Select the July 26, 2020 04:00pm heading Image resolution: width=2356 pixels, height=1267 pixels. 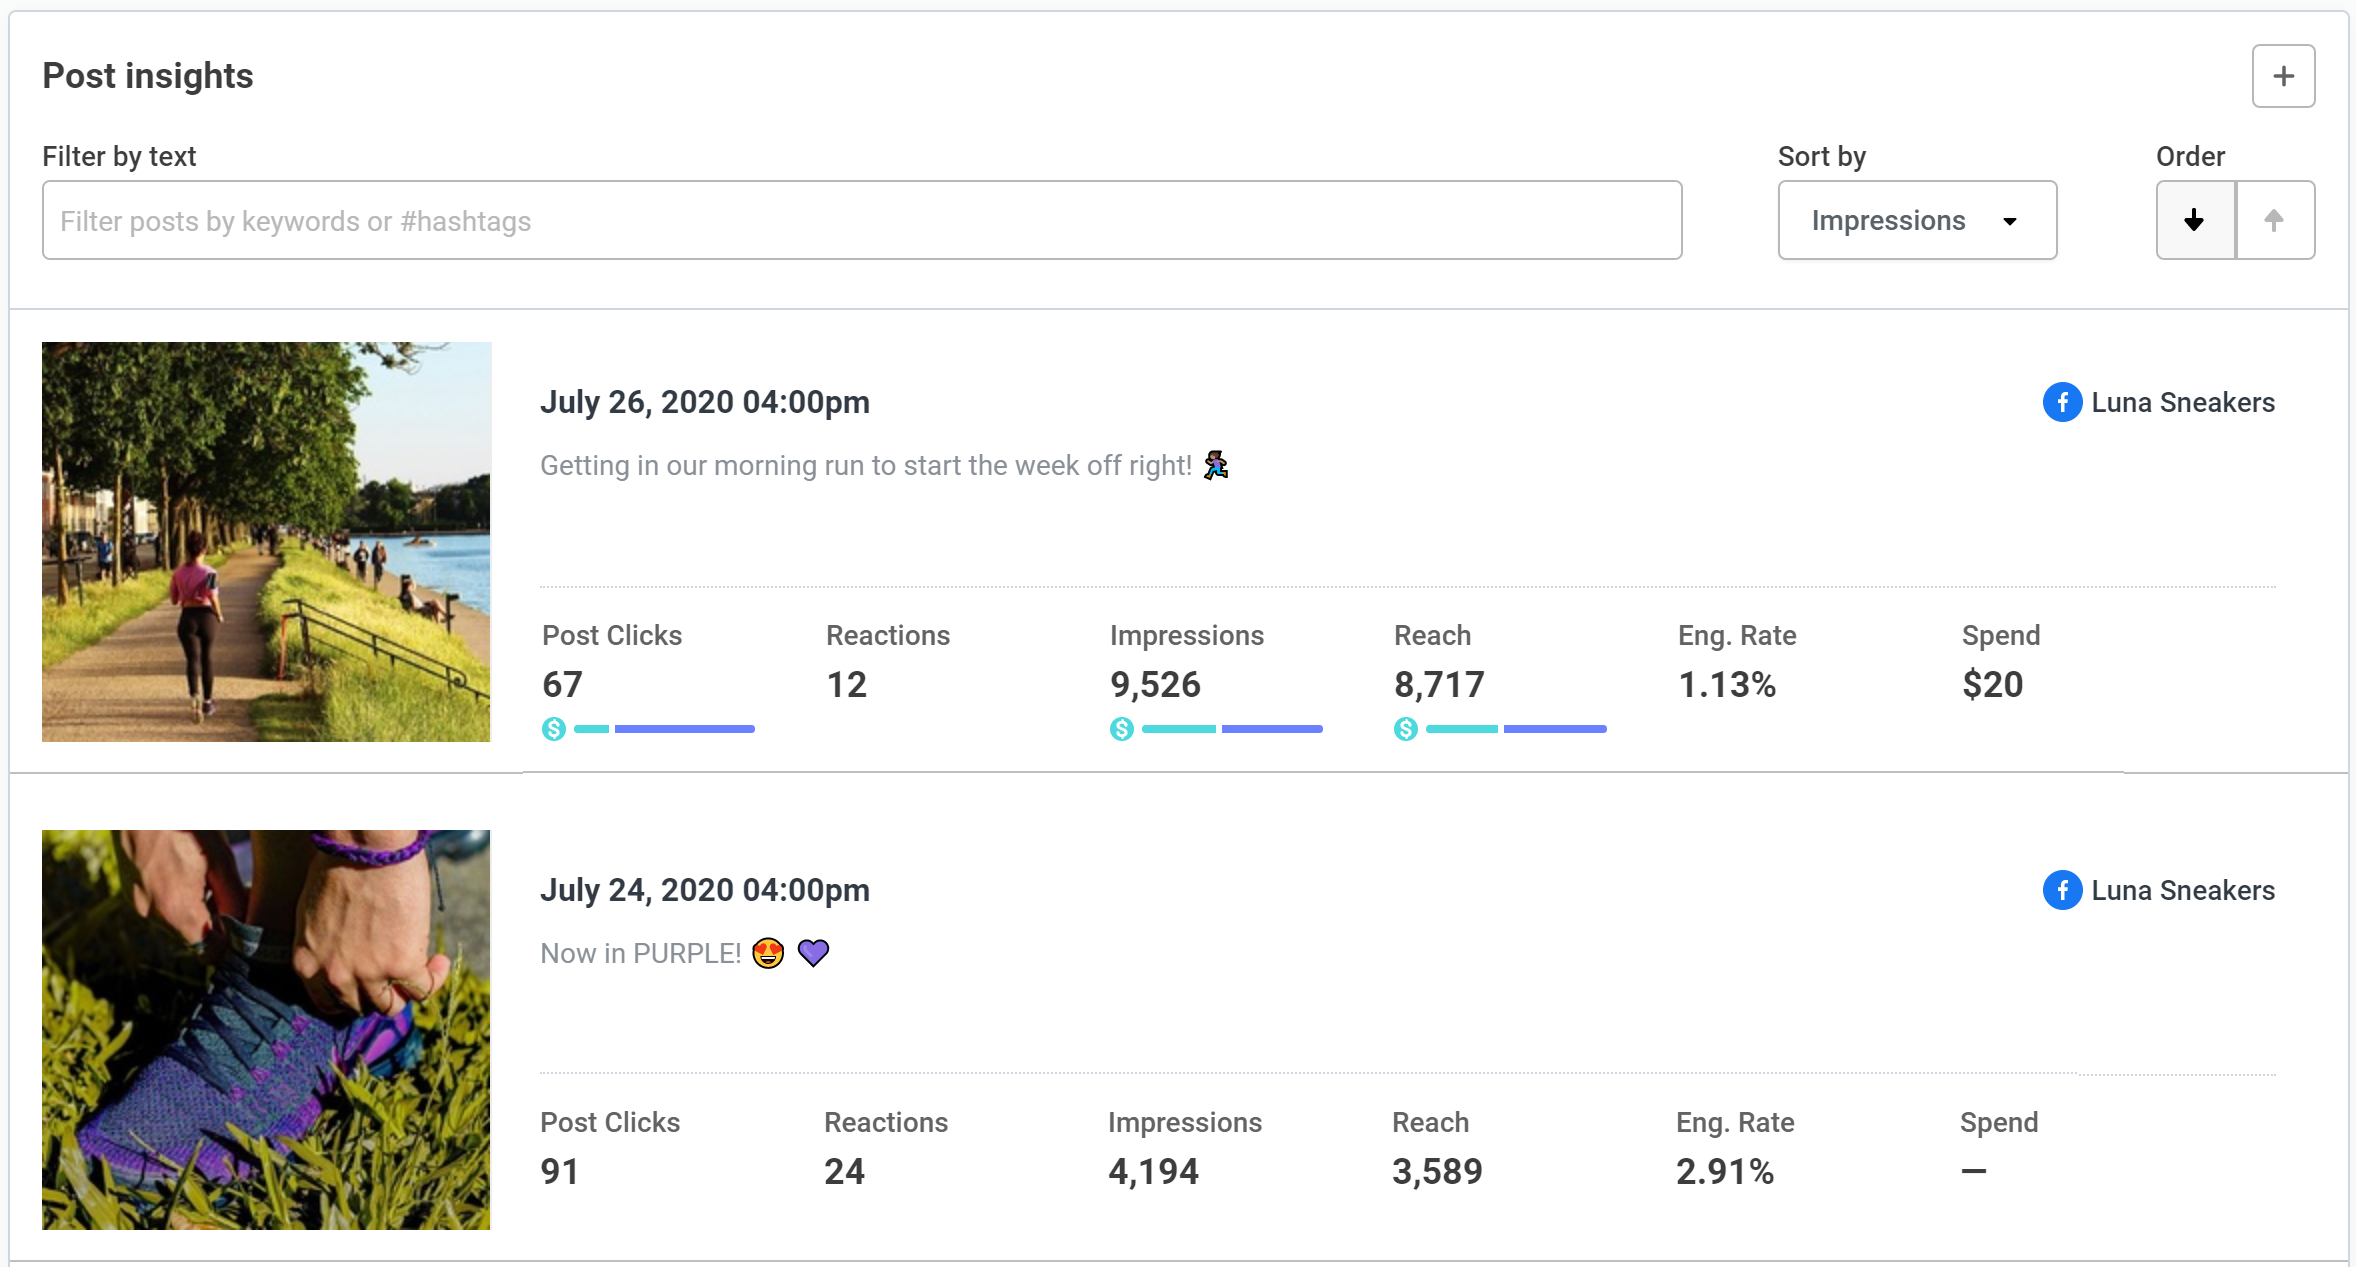tap(705, 402)
